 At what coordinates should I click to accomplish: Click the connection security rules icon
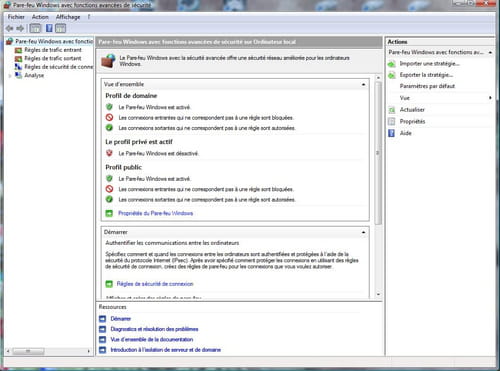pos(18,67)
